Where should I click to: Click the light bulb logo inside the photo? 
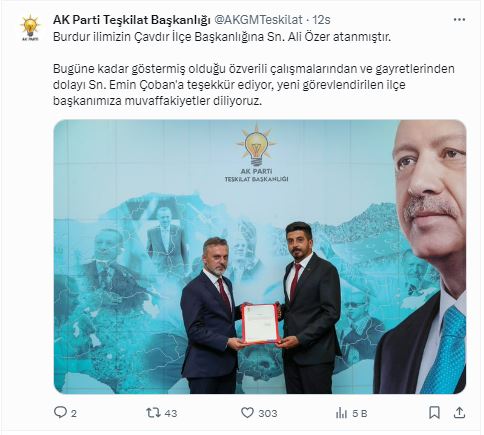click(256, 146)
